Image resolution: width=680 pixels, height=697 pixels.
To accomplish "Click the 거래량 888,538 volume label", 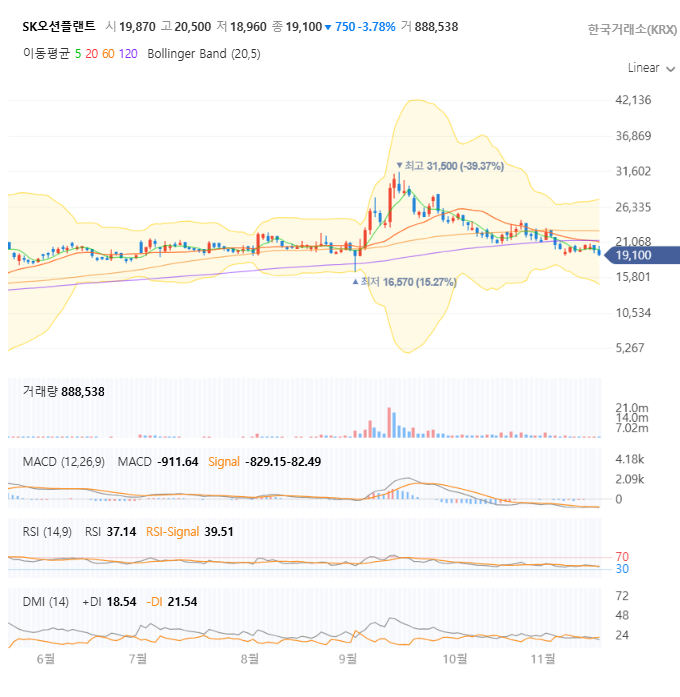I will click(64, 392).
